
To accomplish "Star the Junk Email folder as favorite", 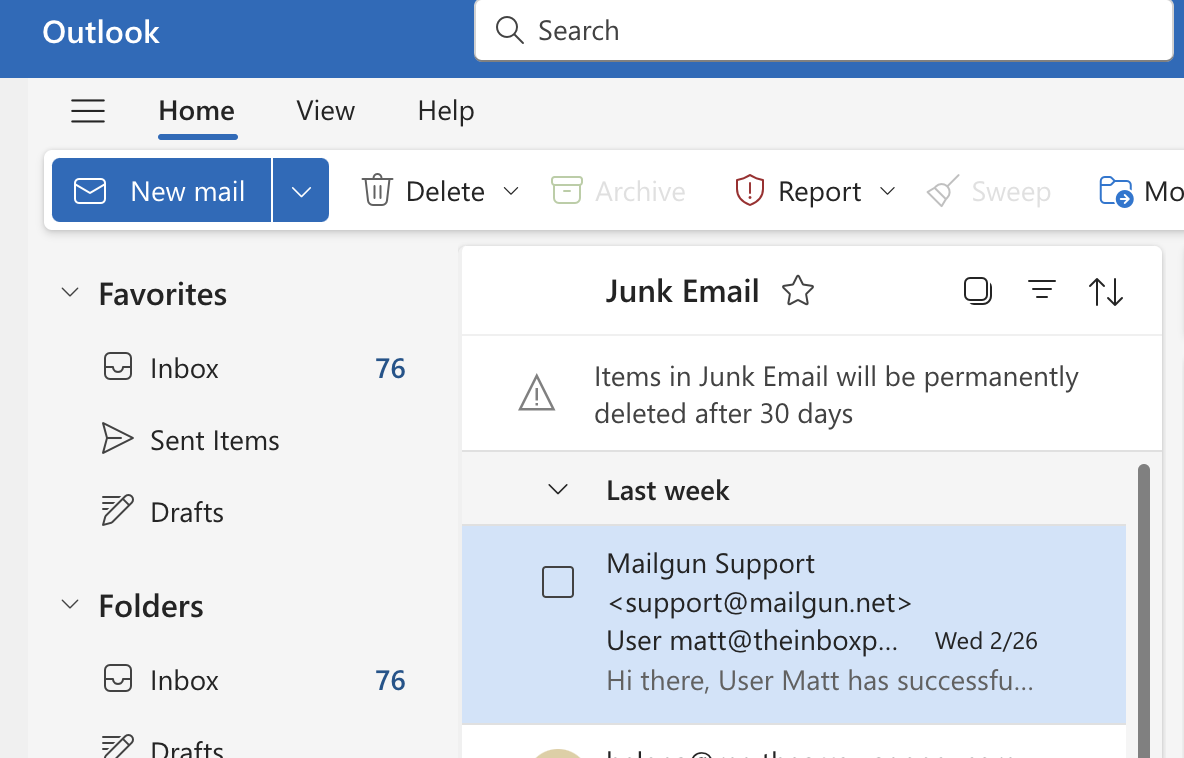I will pyautogui.click(x=798, y=291).
